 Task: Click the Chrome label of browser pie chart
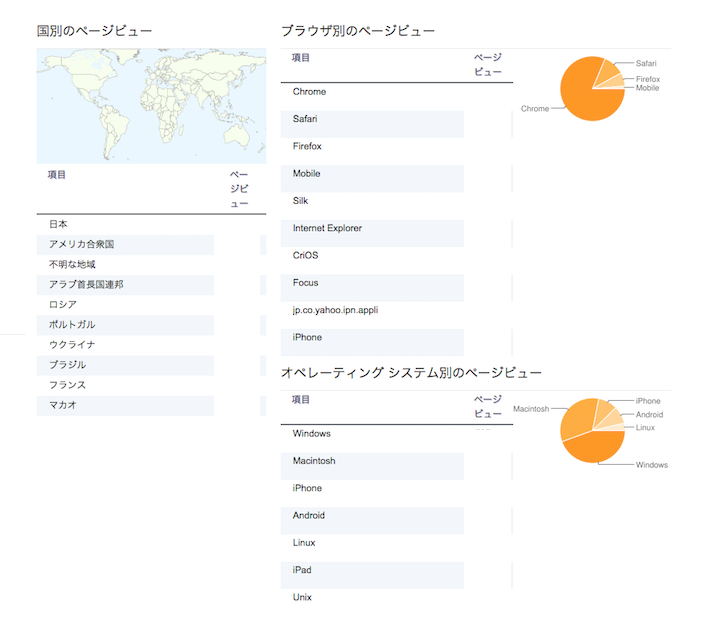(535, 109)
